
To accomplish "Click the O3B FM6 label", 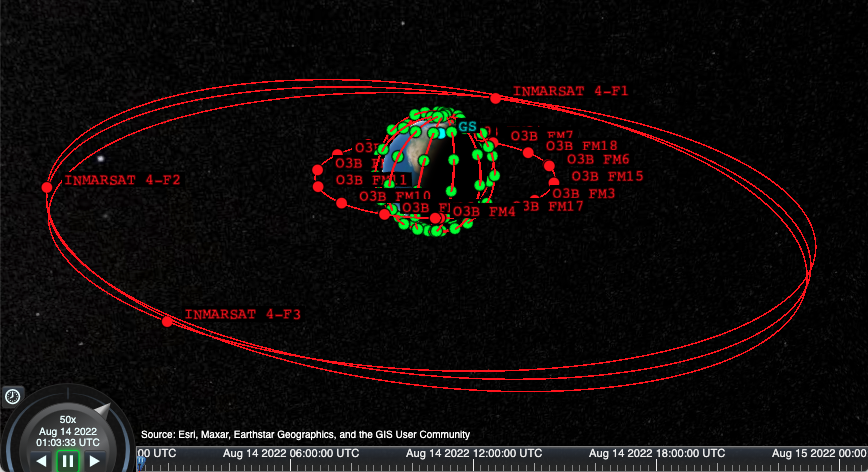I will (598, 159).
